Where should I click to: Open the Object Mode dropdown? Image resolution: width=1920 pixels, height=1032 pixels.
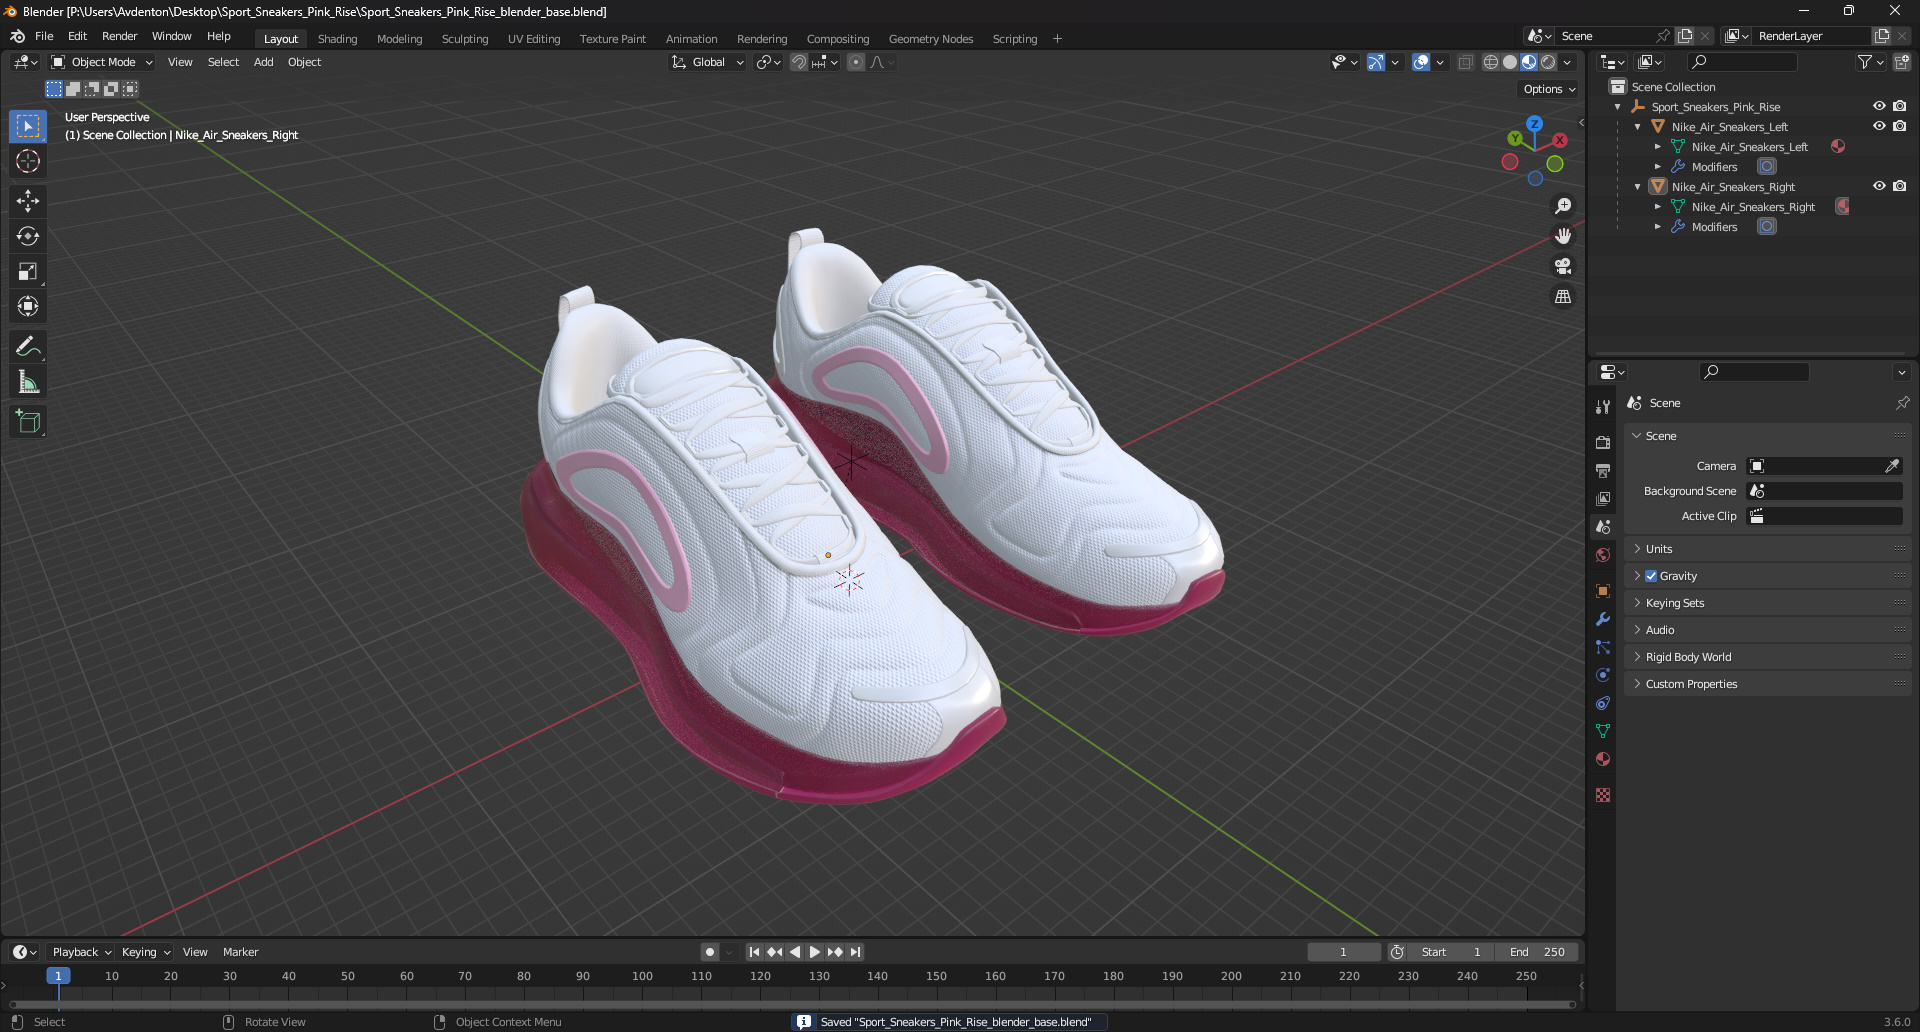click(103, 62)
